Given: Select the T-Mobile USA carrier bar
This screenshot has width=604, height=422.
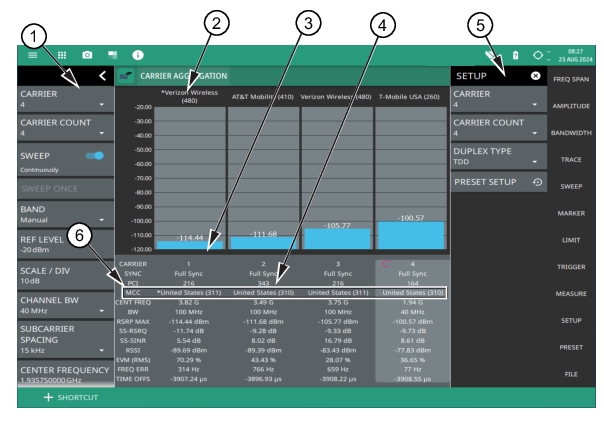Looking at the screenshot, I should pos(408,234).
